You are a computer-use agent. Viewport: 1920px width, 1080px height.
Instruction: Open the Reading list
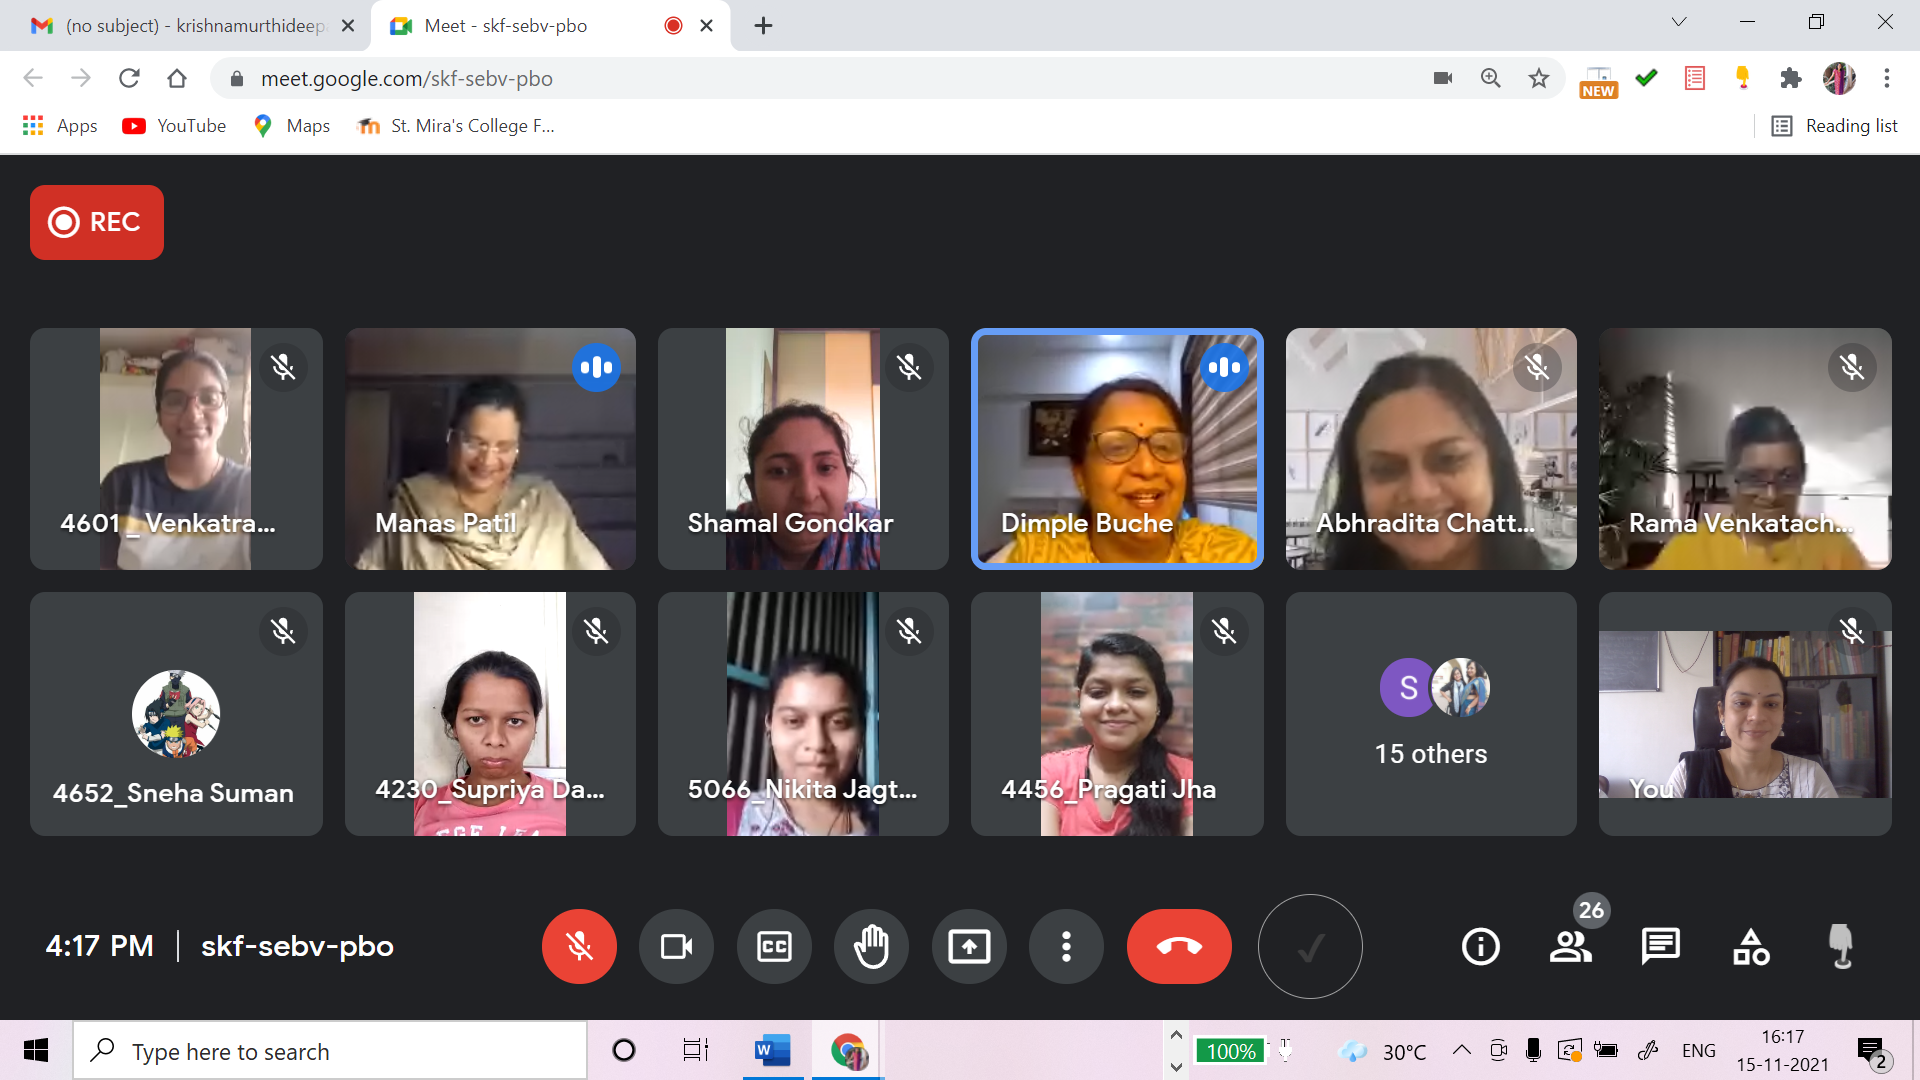(1835, 126)
